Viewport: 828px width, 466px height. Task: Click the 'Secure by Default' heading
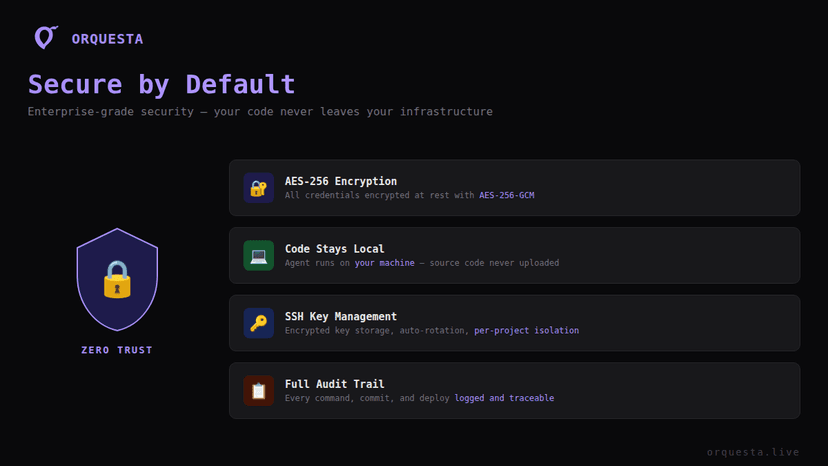(x=161, y=84)
